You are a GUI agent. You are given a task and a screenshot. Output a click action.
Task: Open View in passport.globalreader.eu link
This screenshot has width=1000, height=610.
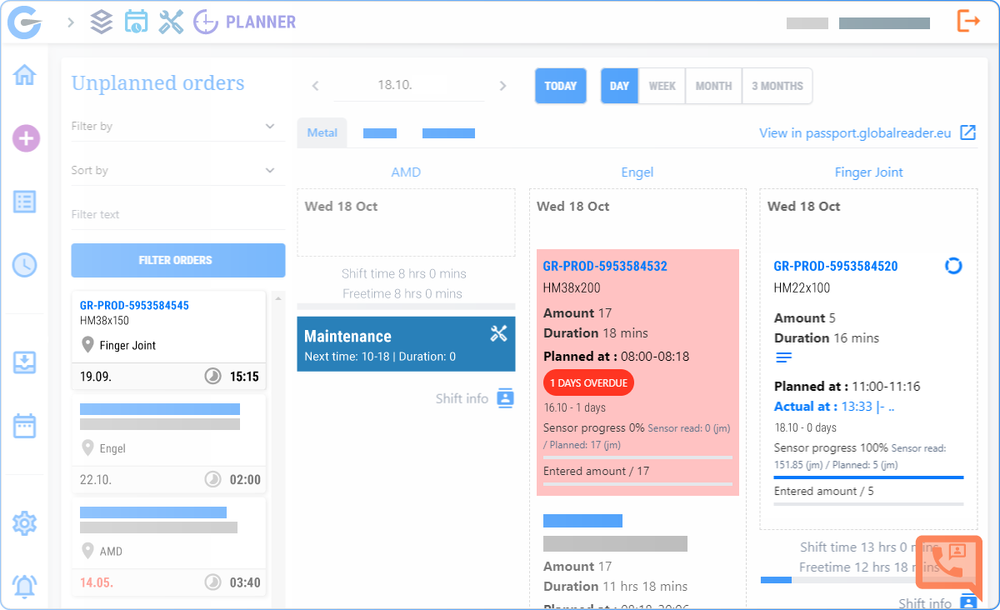(x=855, y=133)
